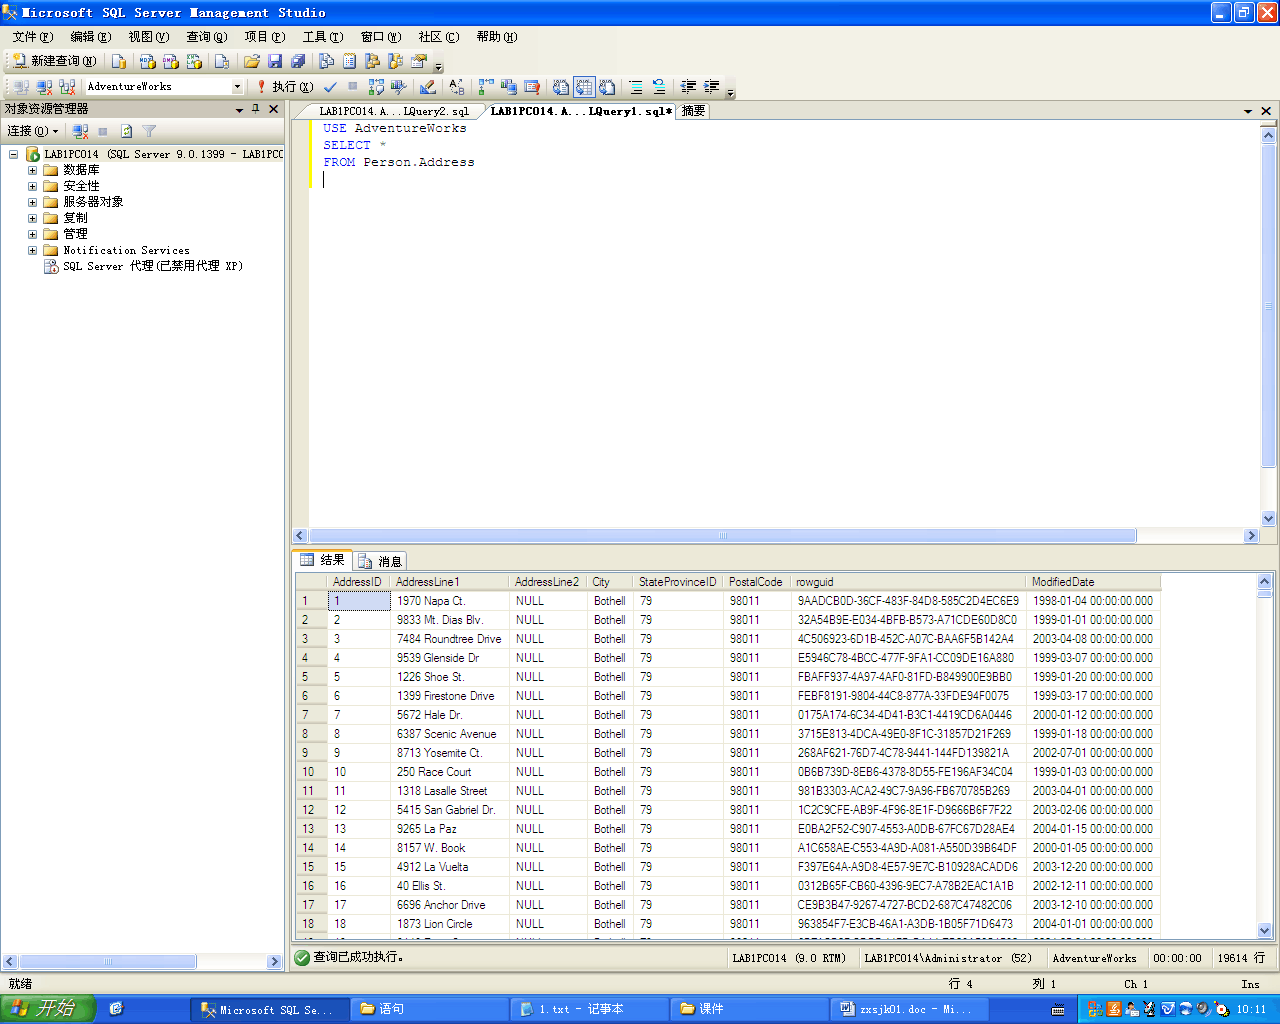Expand the 数据库 folder node
Screen dimensions: 1280x1024
[32, 170]
